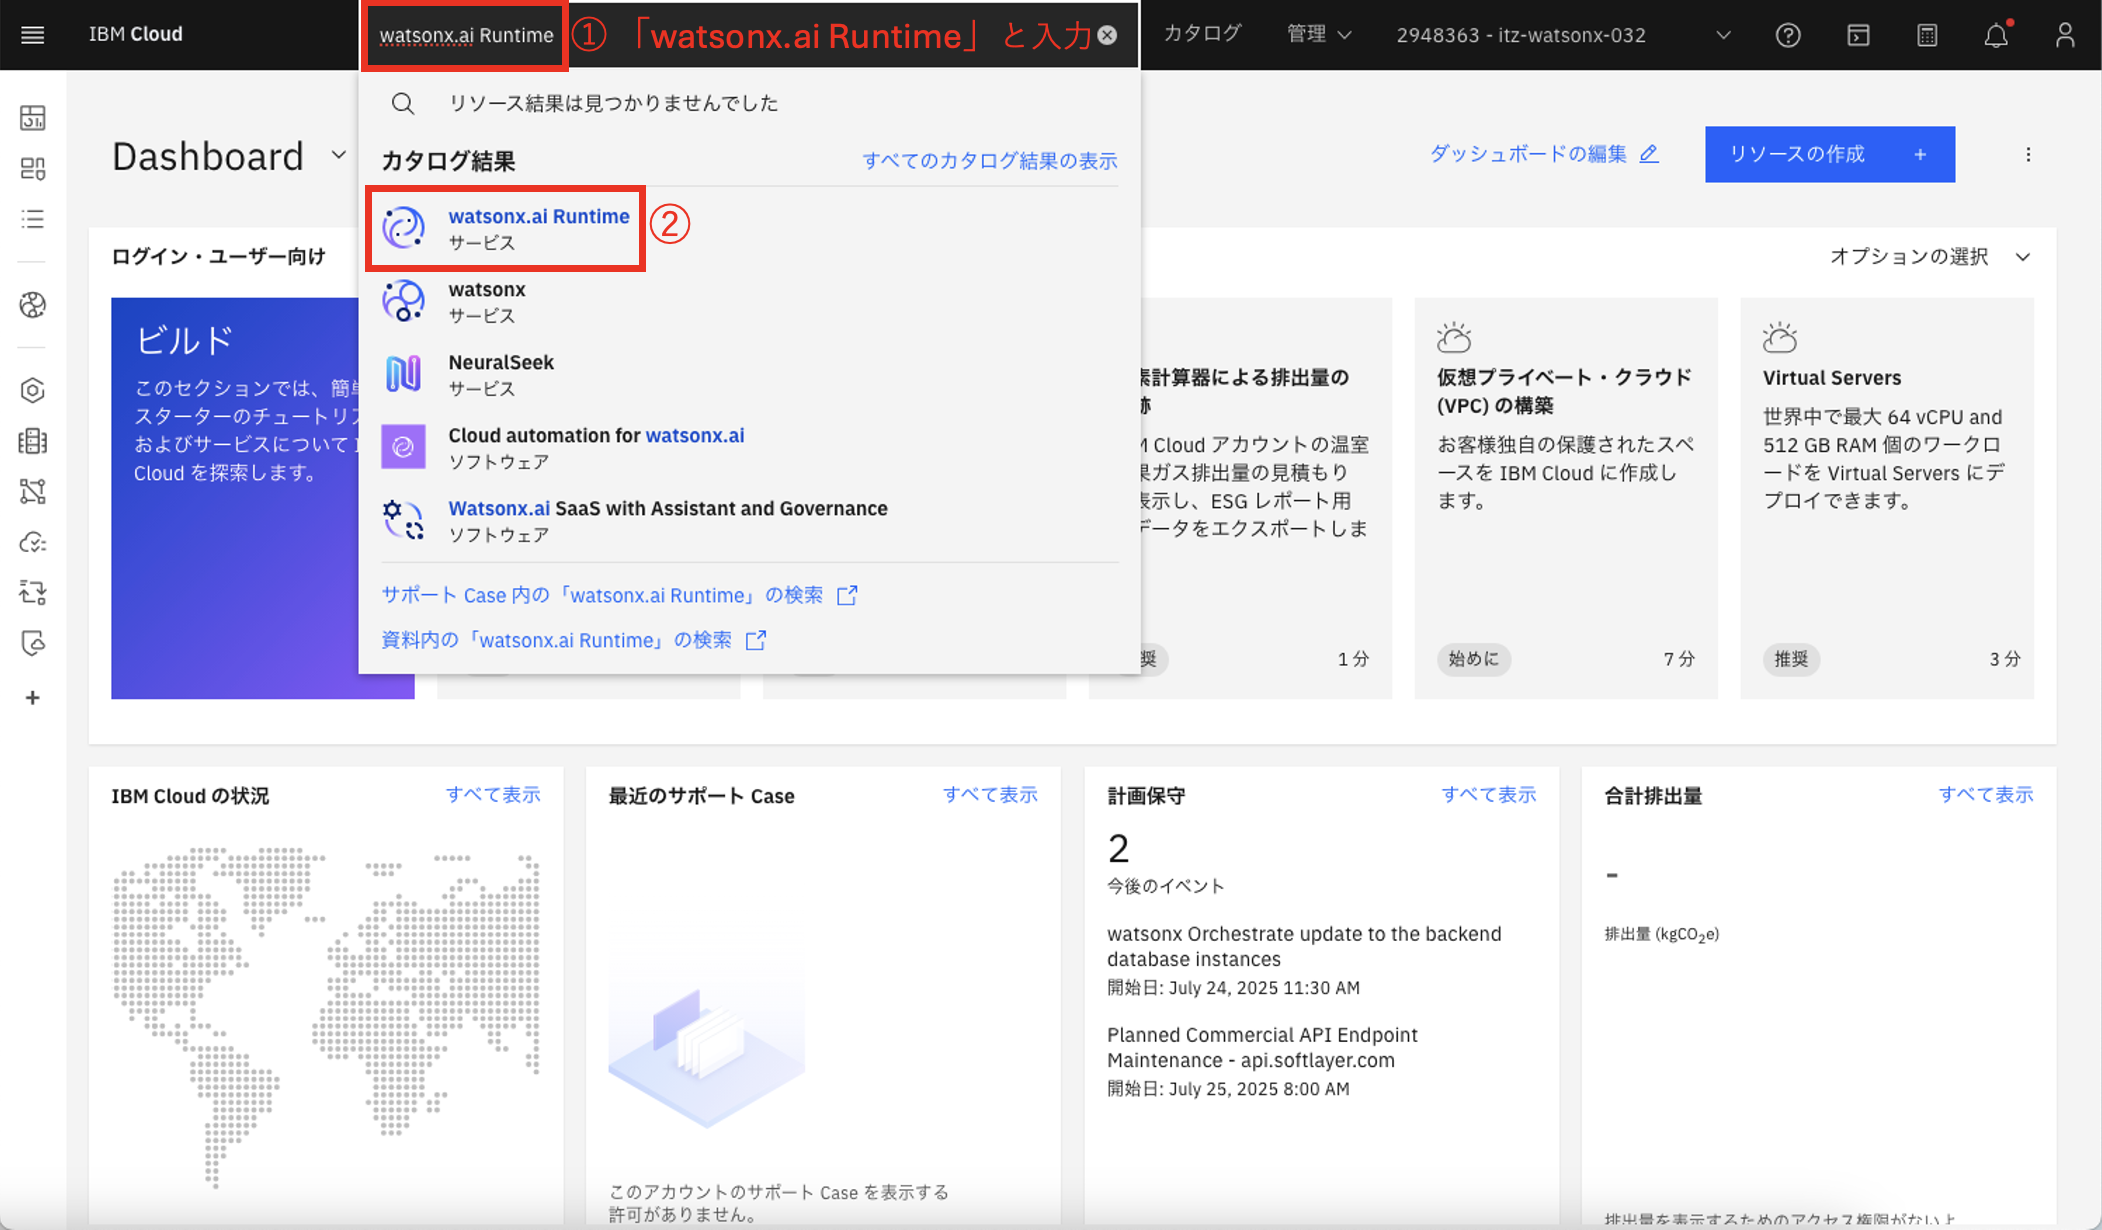Select the NeuralSeek service result

point(500,374)
